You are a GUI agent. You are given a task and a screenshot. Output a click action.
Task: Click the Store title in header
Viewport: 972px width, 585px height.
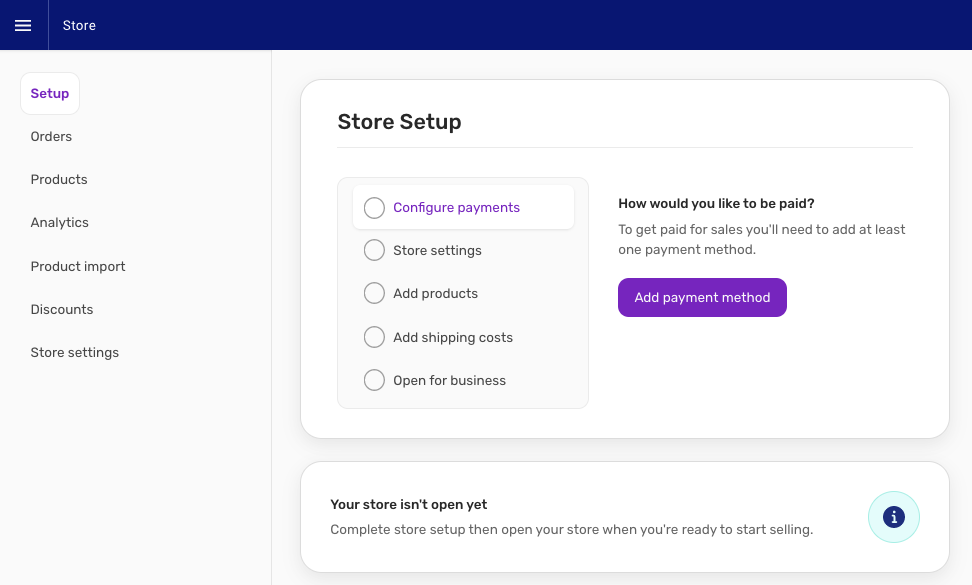tap(79, 25)
